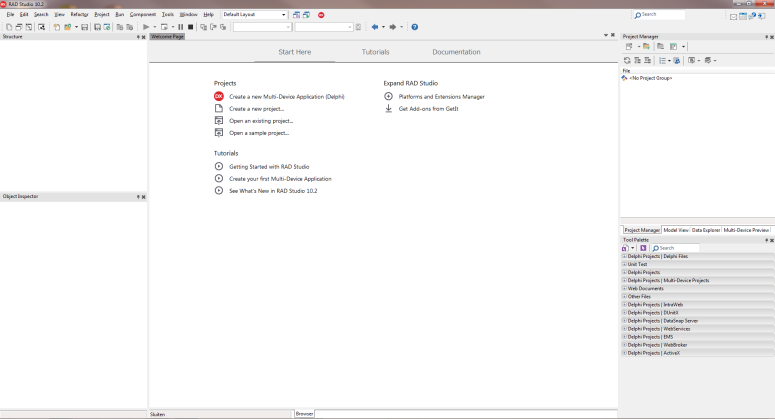Click the plus circle Platforms Manager icon
This screenshot has height=419, width=775.
pos(388,96)
